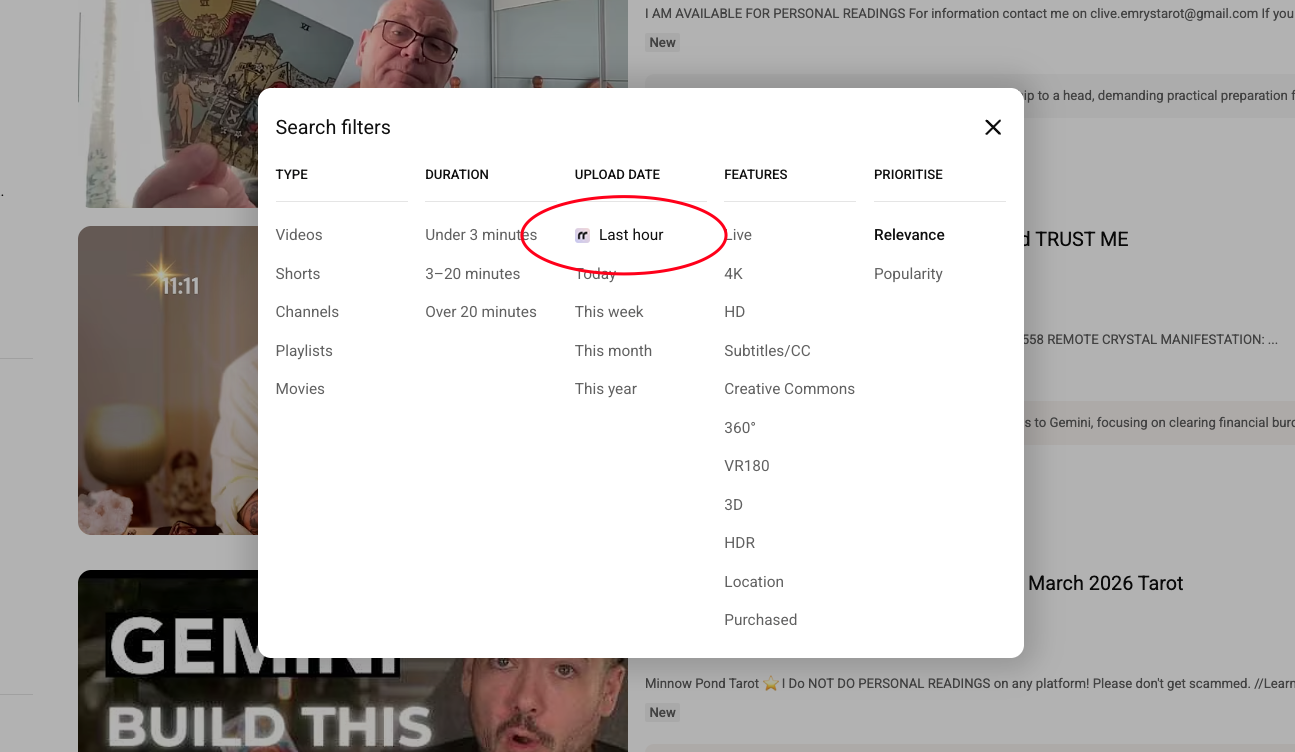Filter results by Shorts
1295x752 pixels.
pyautogui.click(x=297, y=273)
